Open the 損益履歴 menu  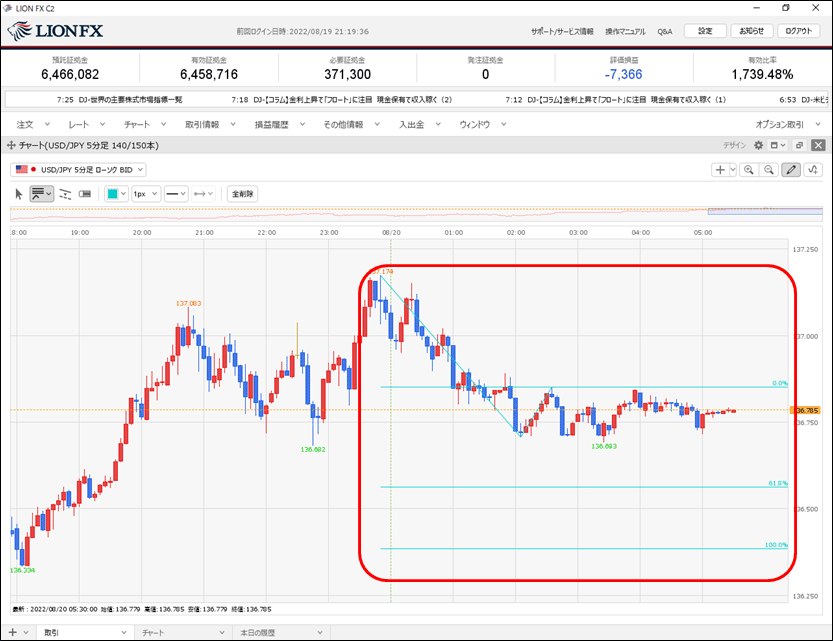[279, 124]
